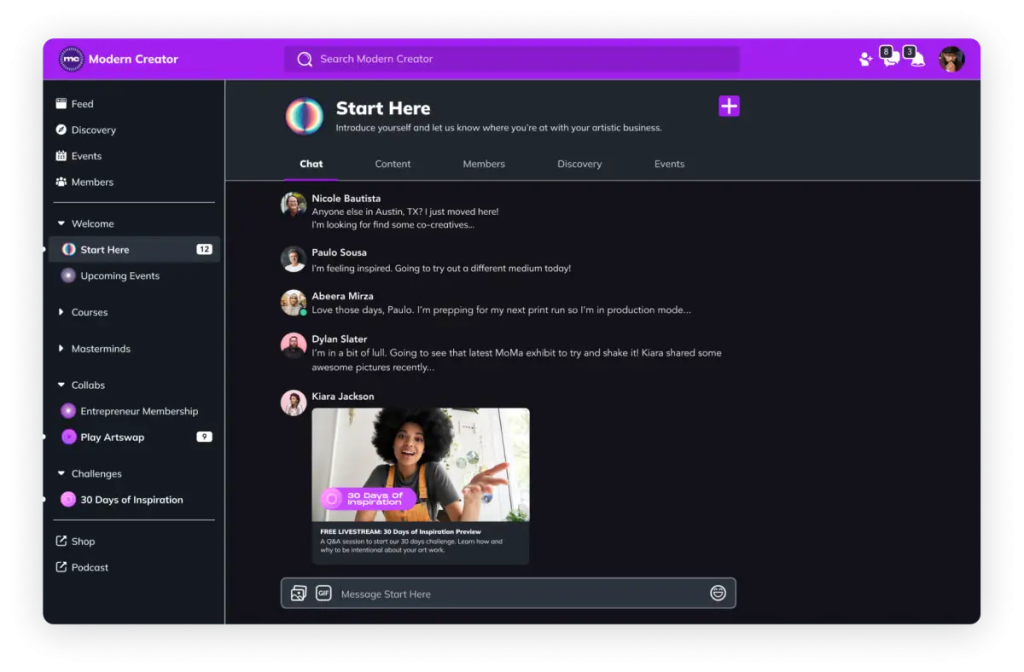
Task: Open the emoji picker in message box
Action: [x=717, y=593]
